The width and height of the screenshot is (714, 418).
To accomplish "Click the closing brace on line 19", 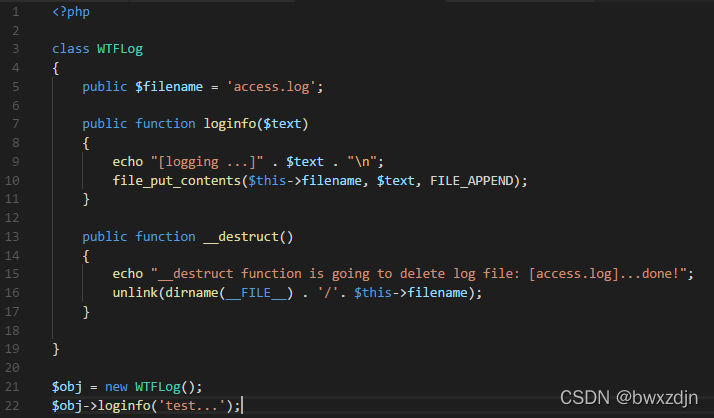I will click(56, 349).
